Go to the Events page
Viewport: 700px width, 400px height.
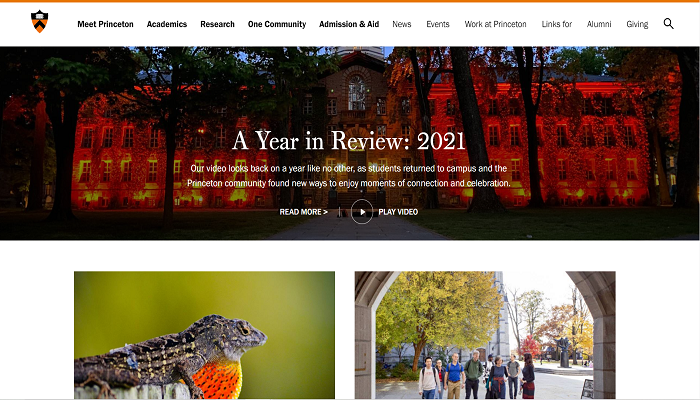point(438,24)
